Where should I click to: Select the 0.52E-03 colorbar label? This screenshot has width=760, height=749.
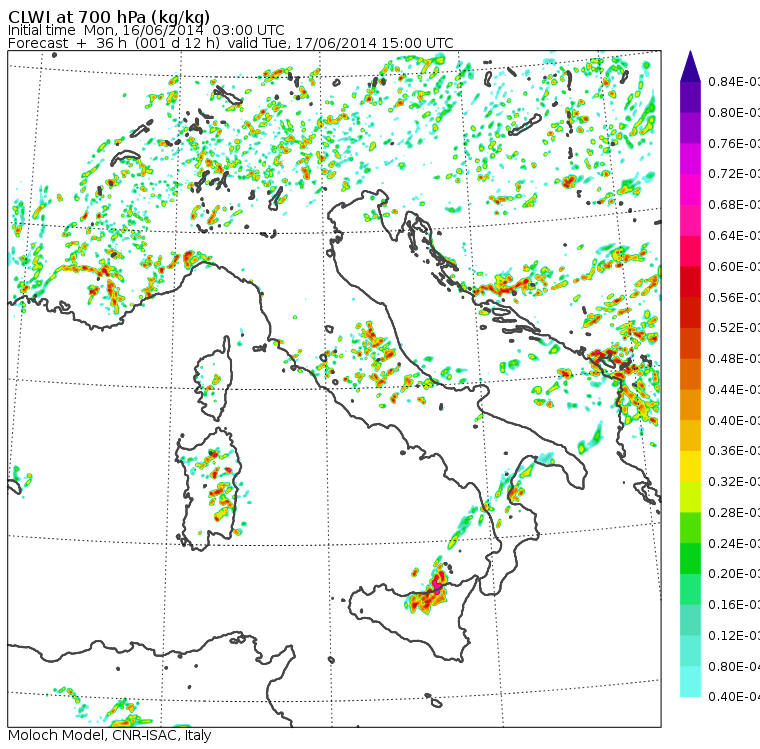(x=734, y=328)
